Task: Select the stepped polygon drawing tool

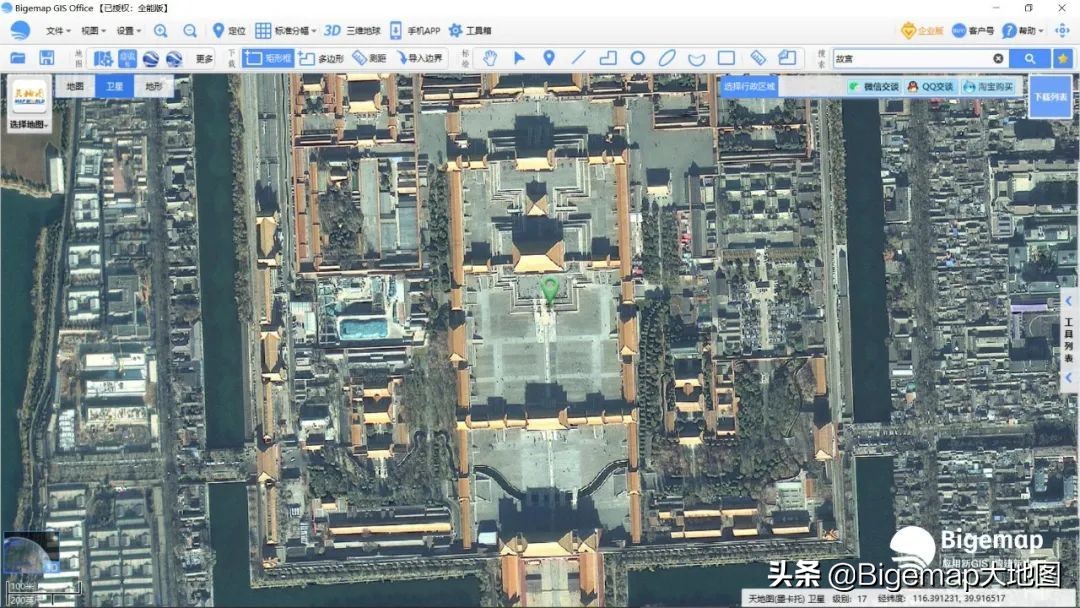Action: 608,59
